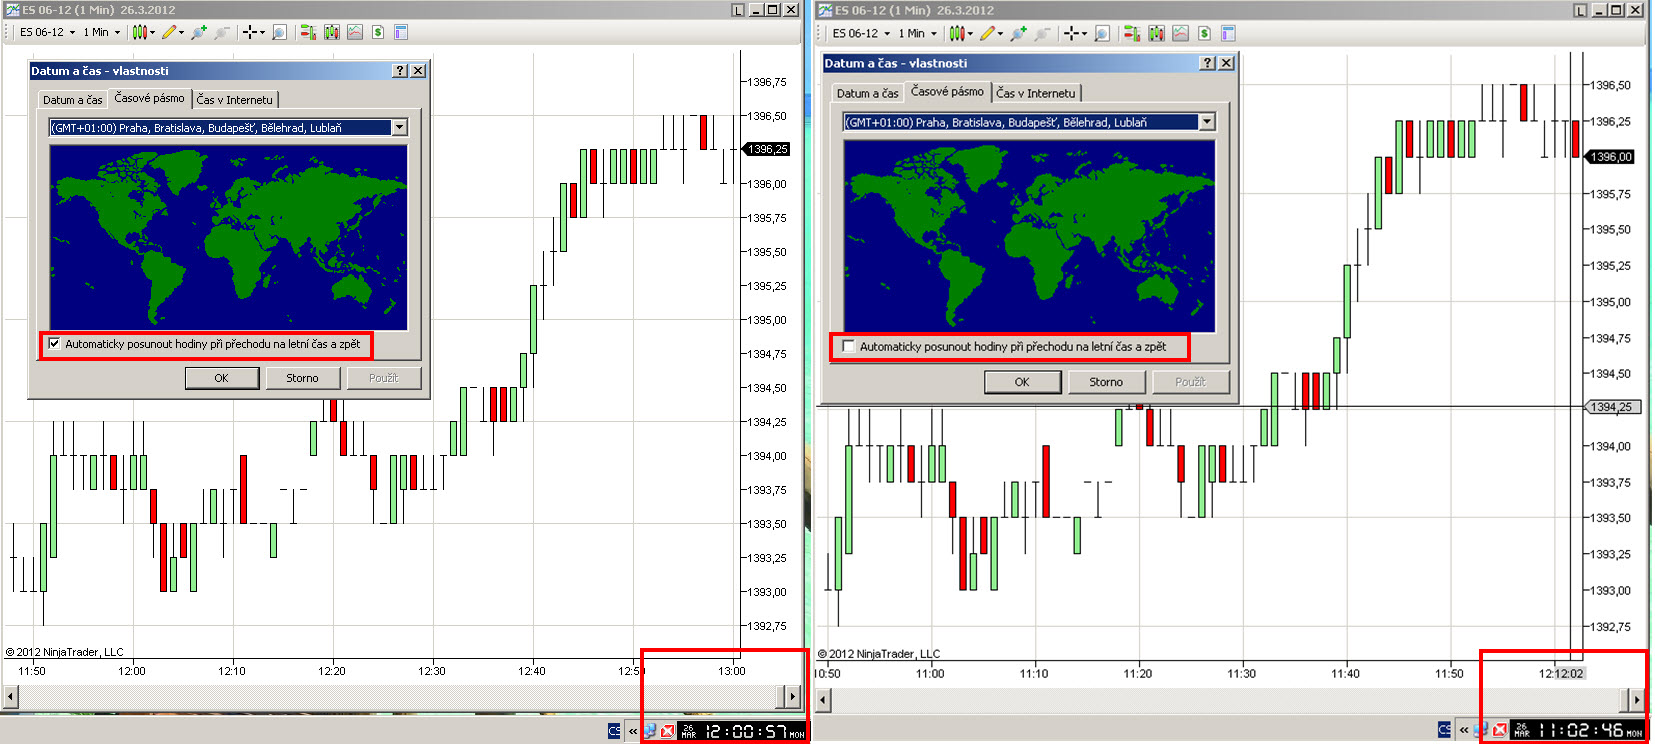Open Indicators icon in left chart toolbar
The height and width of the screenshot is (744, 1655).
[355, 32]
